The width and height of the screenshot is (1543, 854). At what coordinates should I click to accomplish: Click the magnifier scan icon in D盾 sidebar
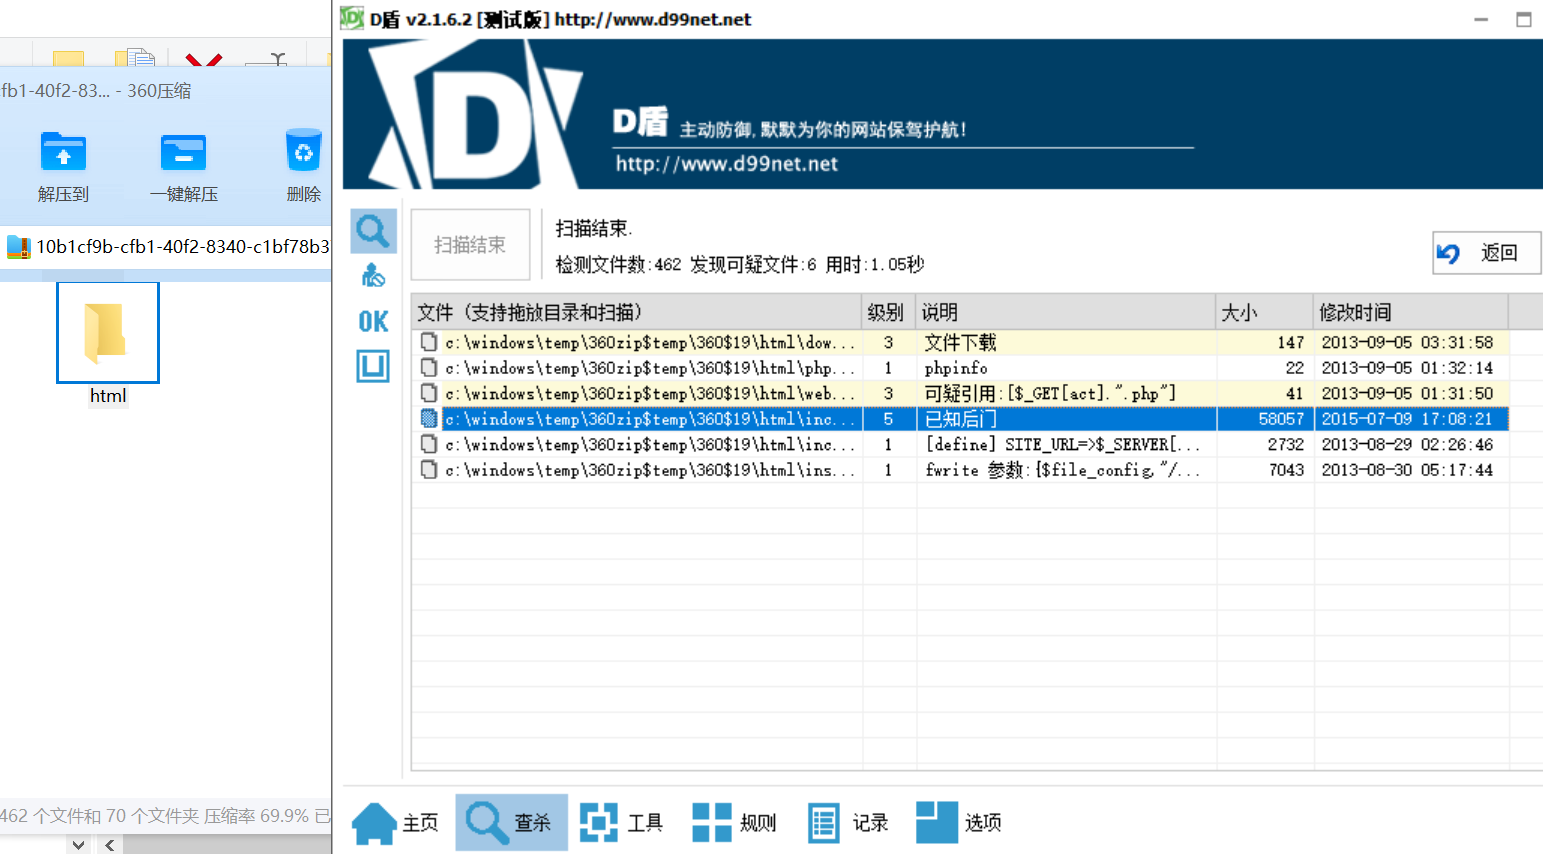pos(373,231)
